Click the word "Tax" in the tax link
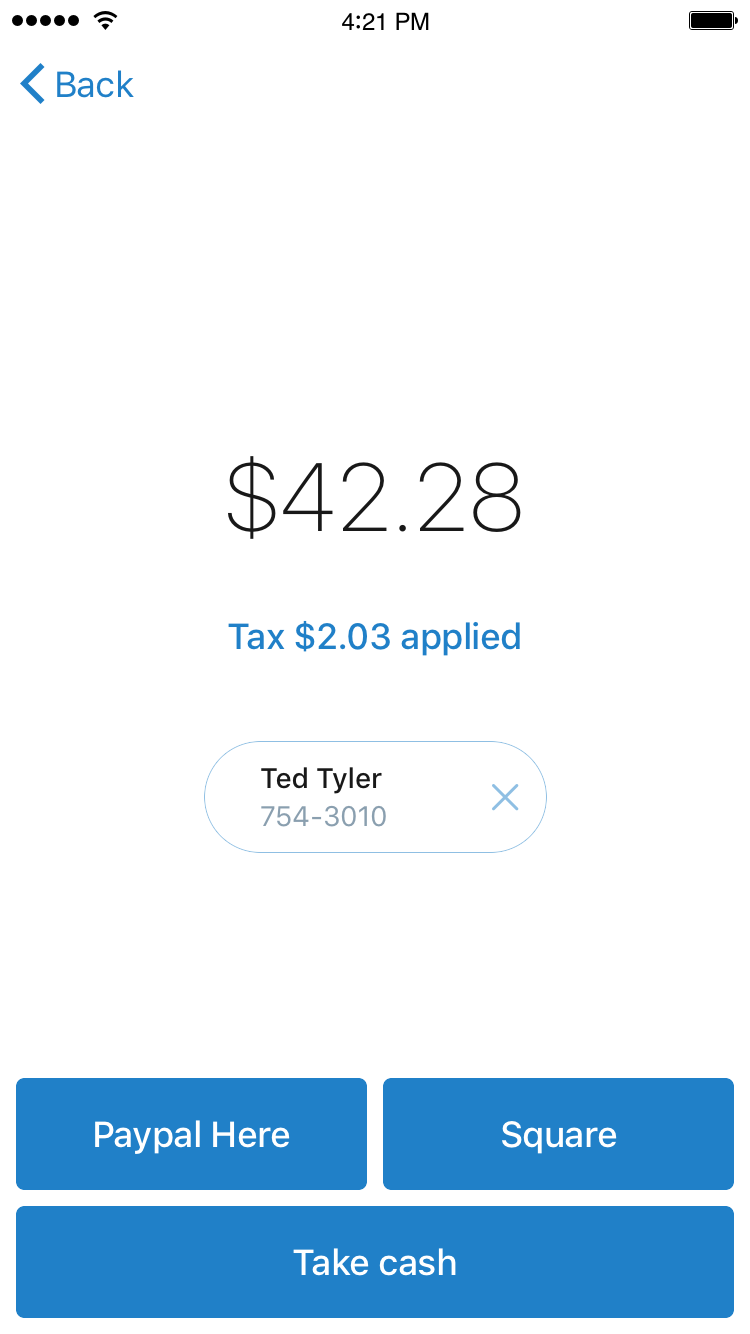The width and height of the screenshot is (750, 1334). point(257,636)
